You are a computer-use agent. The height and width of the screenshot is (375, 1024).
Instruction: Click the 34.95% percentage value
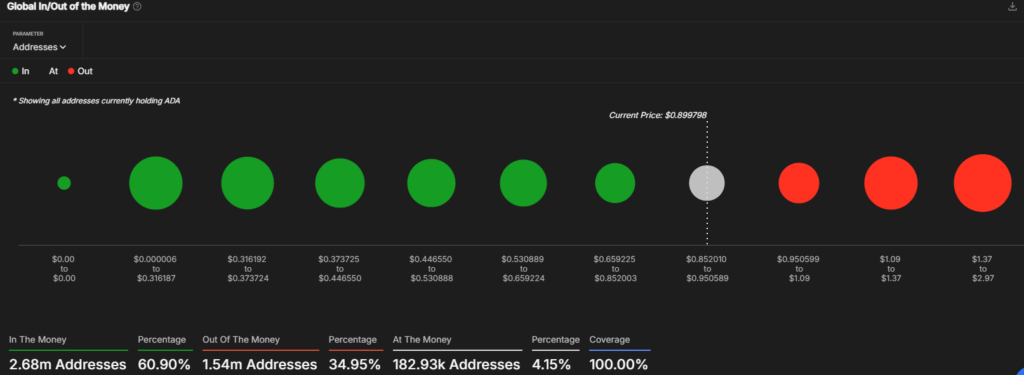click(x=355, y=364)
